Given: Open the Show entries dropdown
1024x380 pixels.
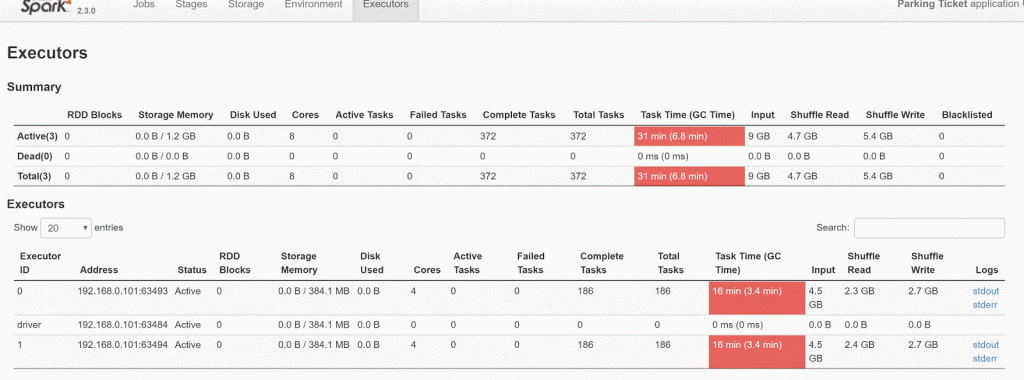Looking at the screenshot, I should (66, 228).
